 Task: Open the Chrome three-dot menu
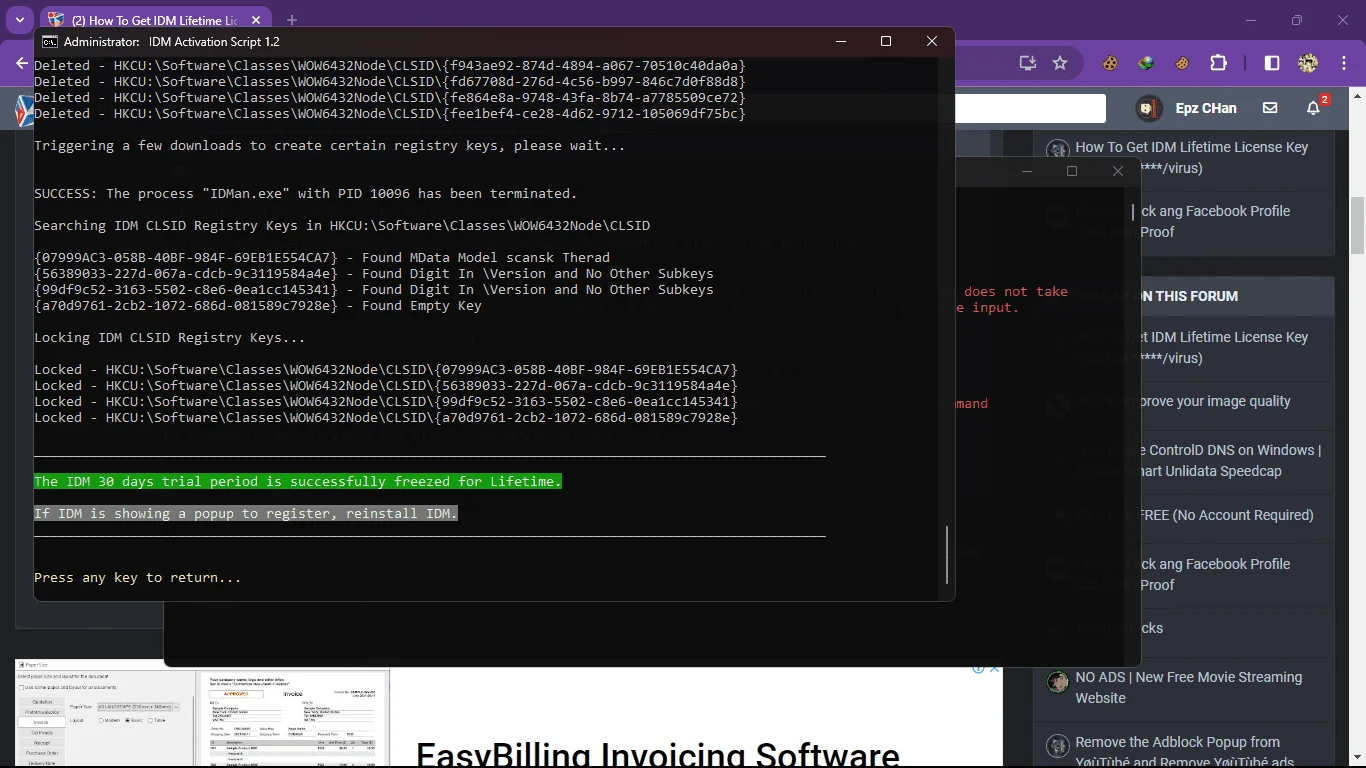(x=1343, y=63)
